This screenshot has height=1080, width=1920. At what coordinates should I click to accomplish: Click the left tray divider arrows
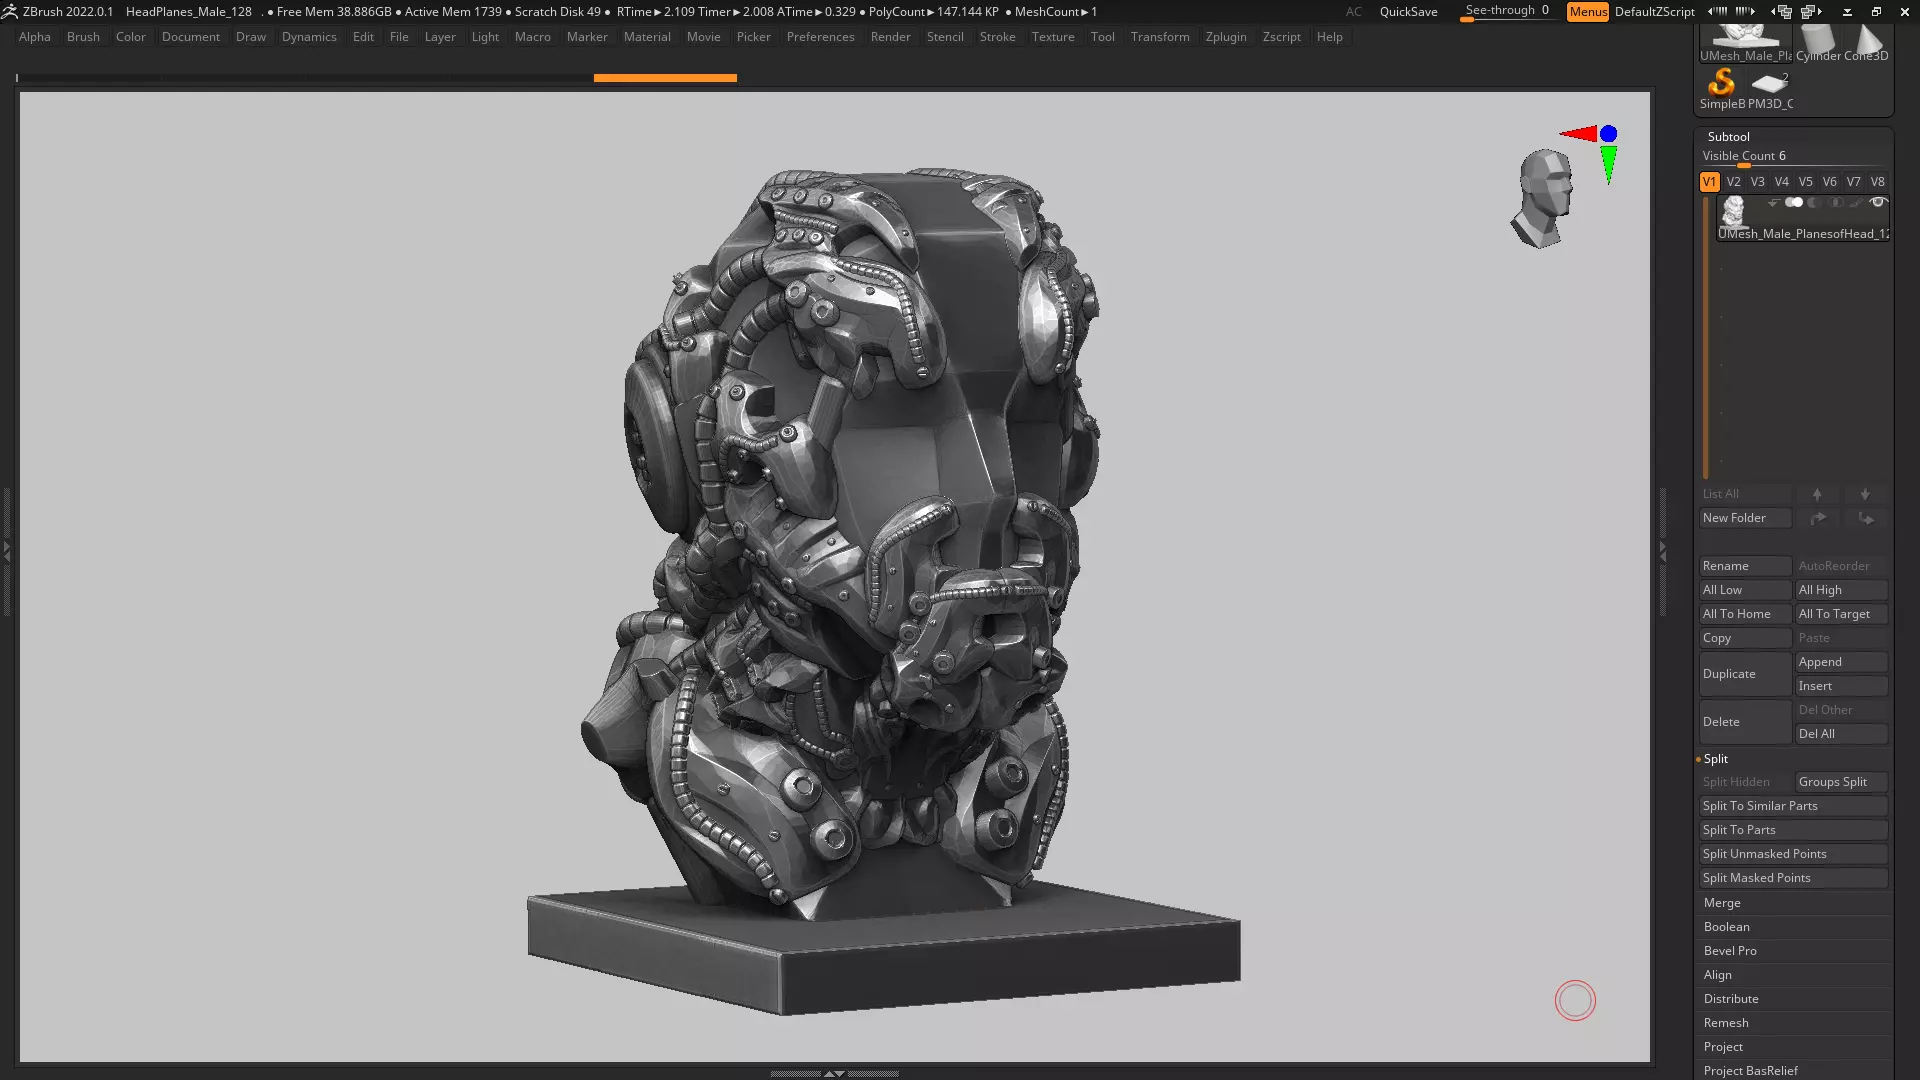6,551
